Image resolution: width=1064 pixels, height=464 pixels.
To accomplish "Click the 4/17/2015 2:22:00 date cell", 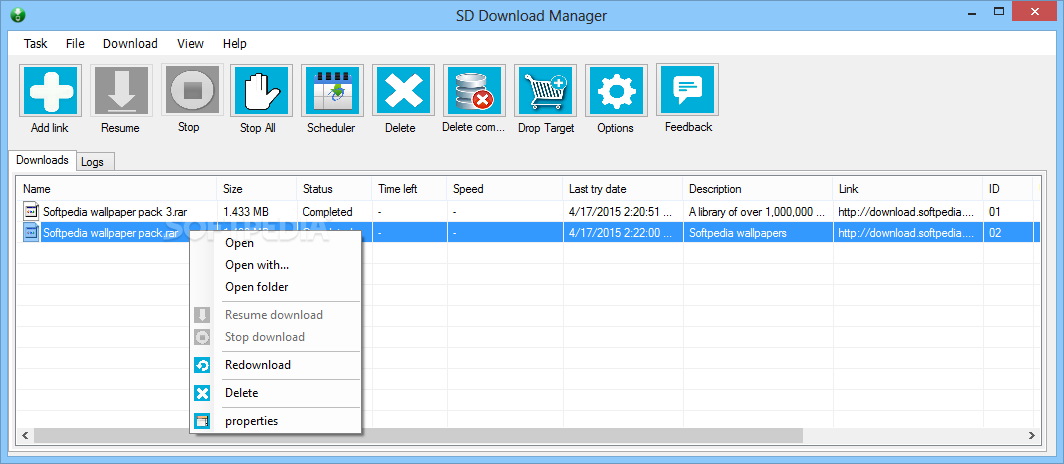I will click(x=621, y=233).
